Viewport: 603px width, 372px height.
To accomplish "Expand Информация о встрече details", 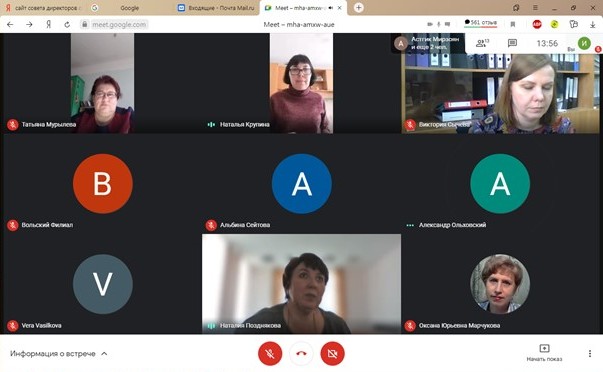I will click(59, 354).
